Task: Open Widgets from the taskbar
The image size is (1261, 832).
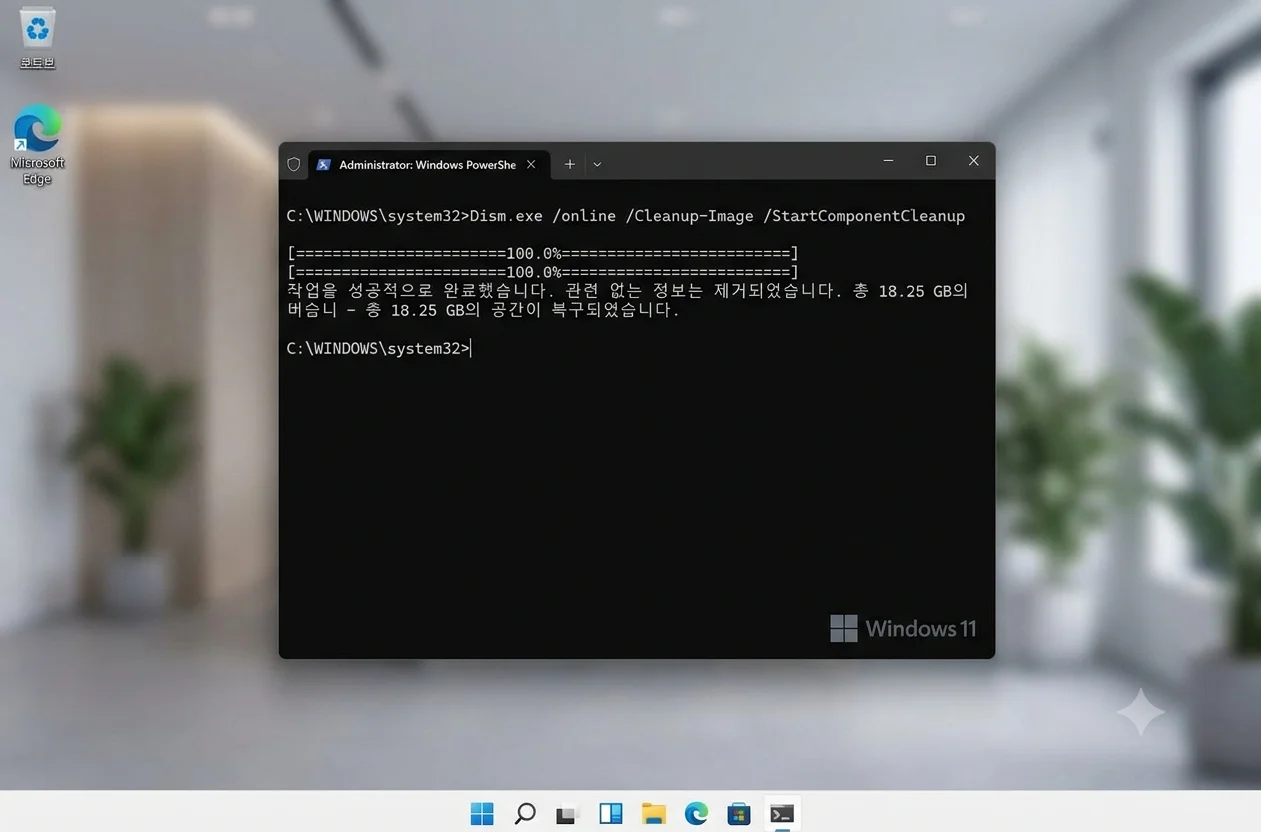Action: point(611,813)
